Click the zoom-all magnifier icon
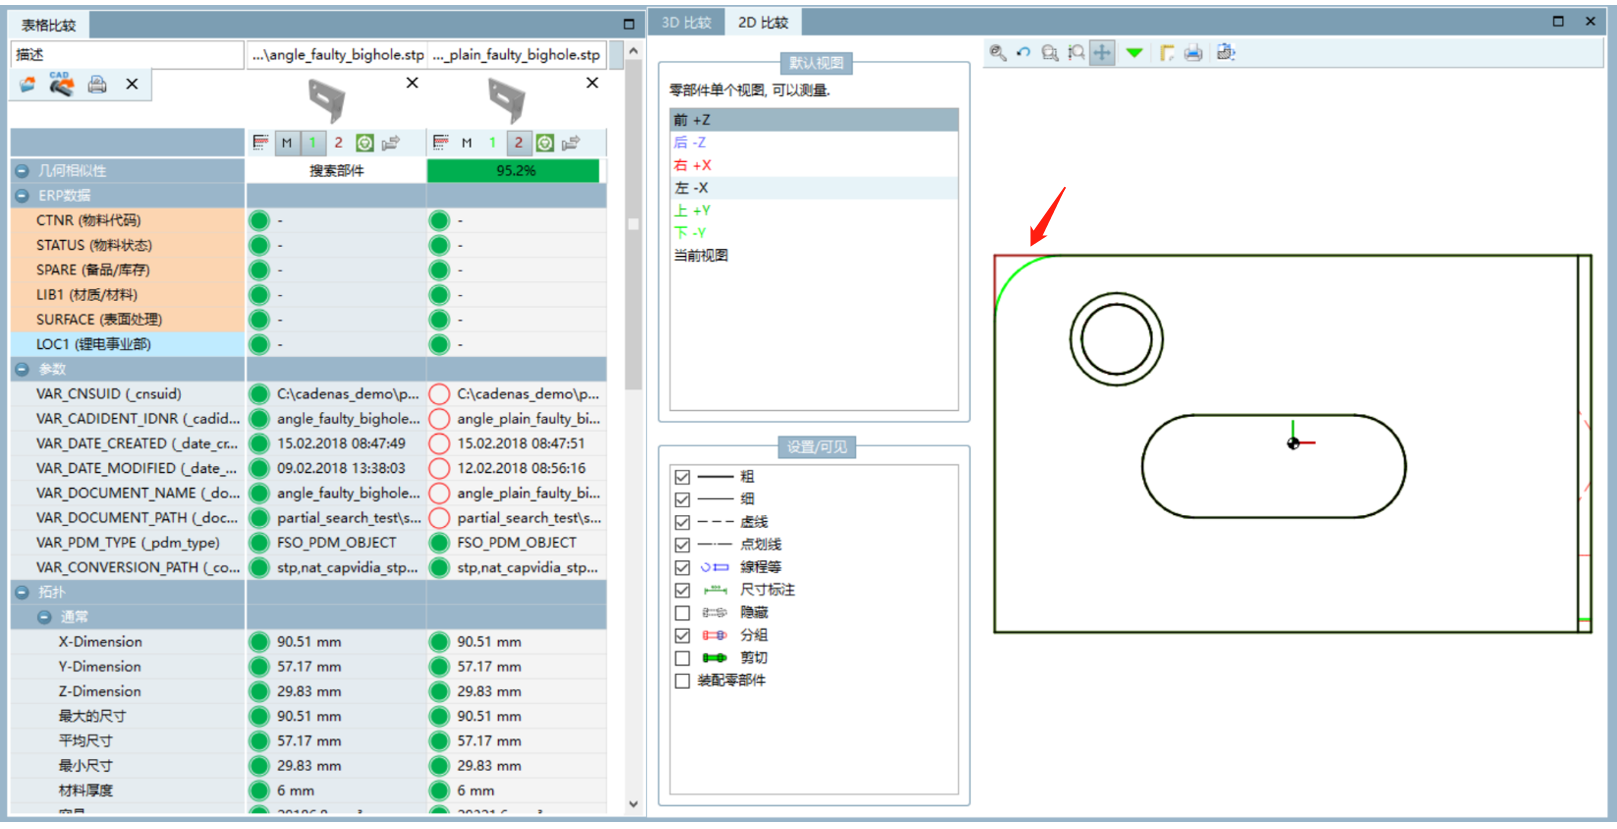 (x=997, y=53)
